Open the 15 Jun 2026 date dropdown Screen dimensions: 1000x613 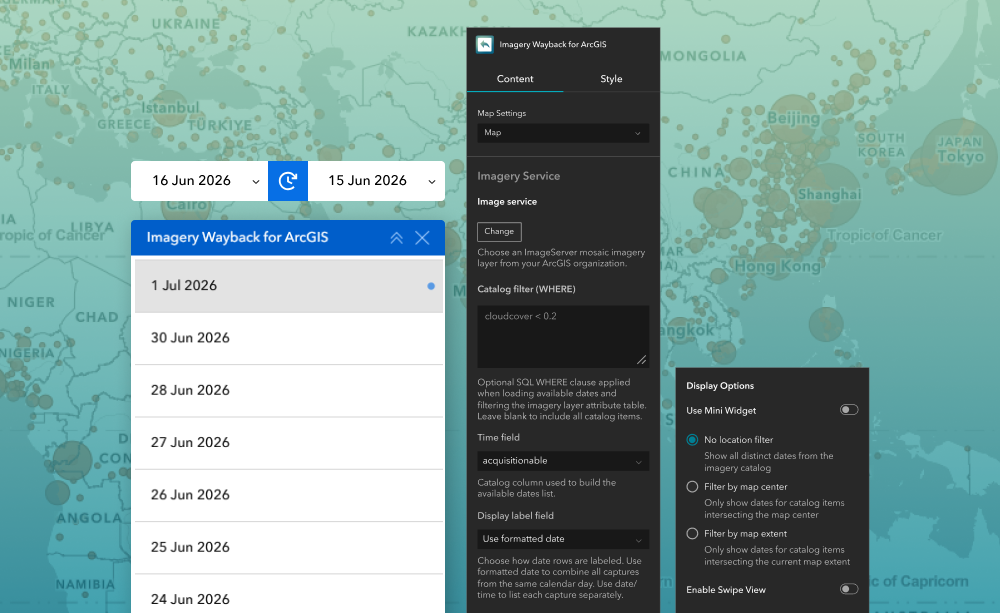(x=376, y=181)
